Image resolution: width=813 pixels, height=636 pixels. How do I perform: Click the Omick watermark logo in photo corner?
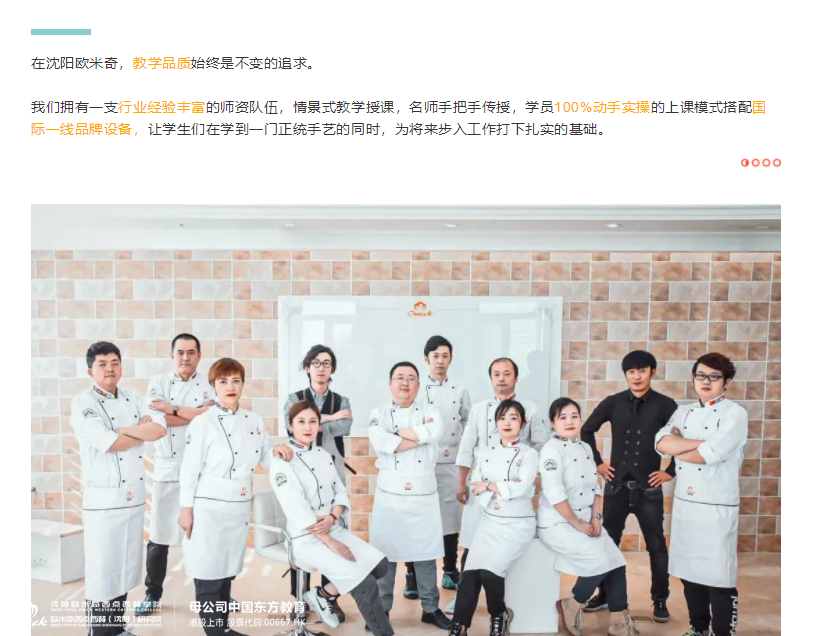pyautogui.click(x=38, y=614)
